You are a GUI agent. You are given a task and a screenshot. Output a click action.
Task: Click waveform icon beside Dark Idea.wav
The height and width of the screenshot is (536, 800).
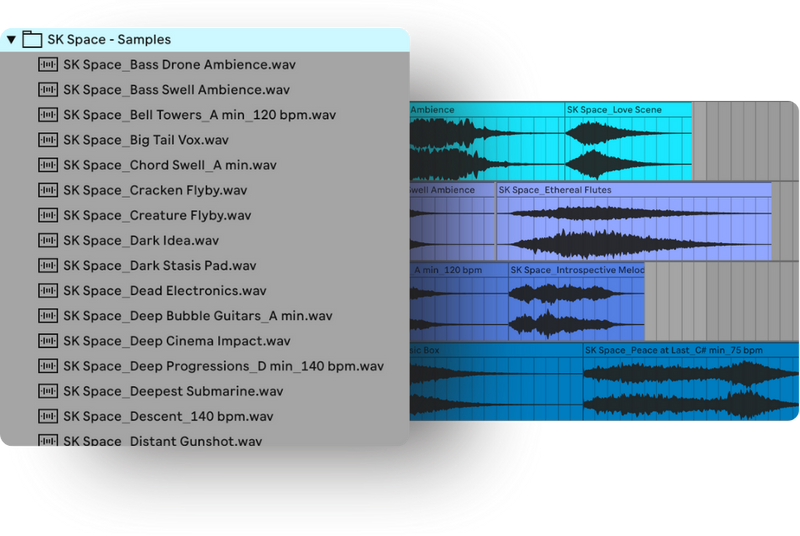tap(48, 240)
